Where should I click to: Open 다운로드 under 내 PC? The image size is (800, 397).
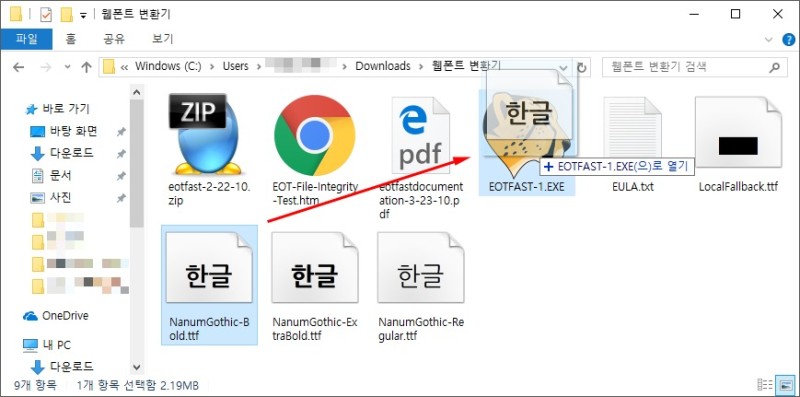62,366
